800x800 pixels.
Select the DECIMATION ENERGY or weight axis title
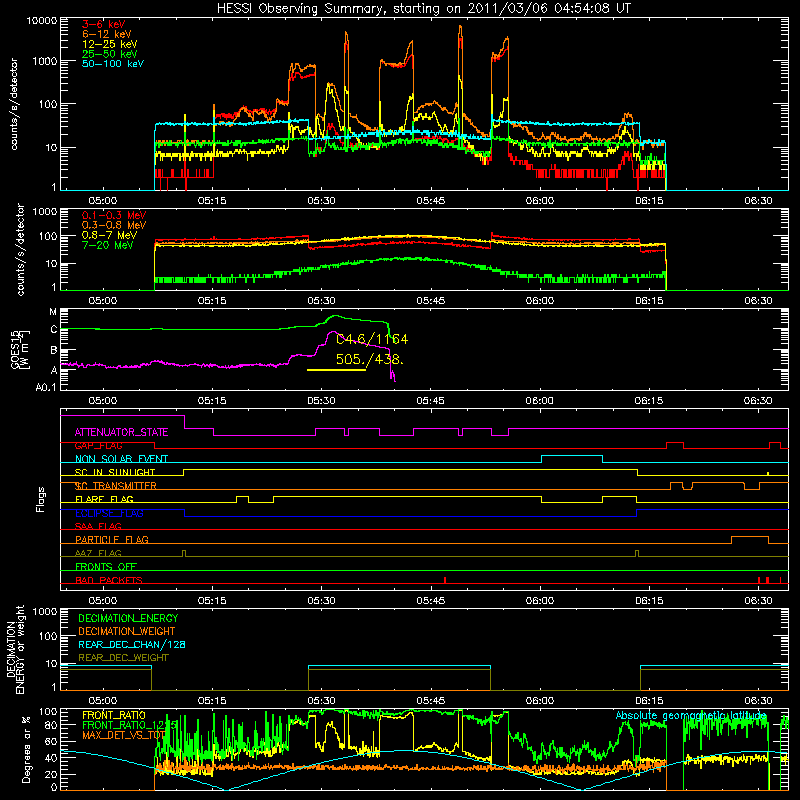click(15, 649)
